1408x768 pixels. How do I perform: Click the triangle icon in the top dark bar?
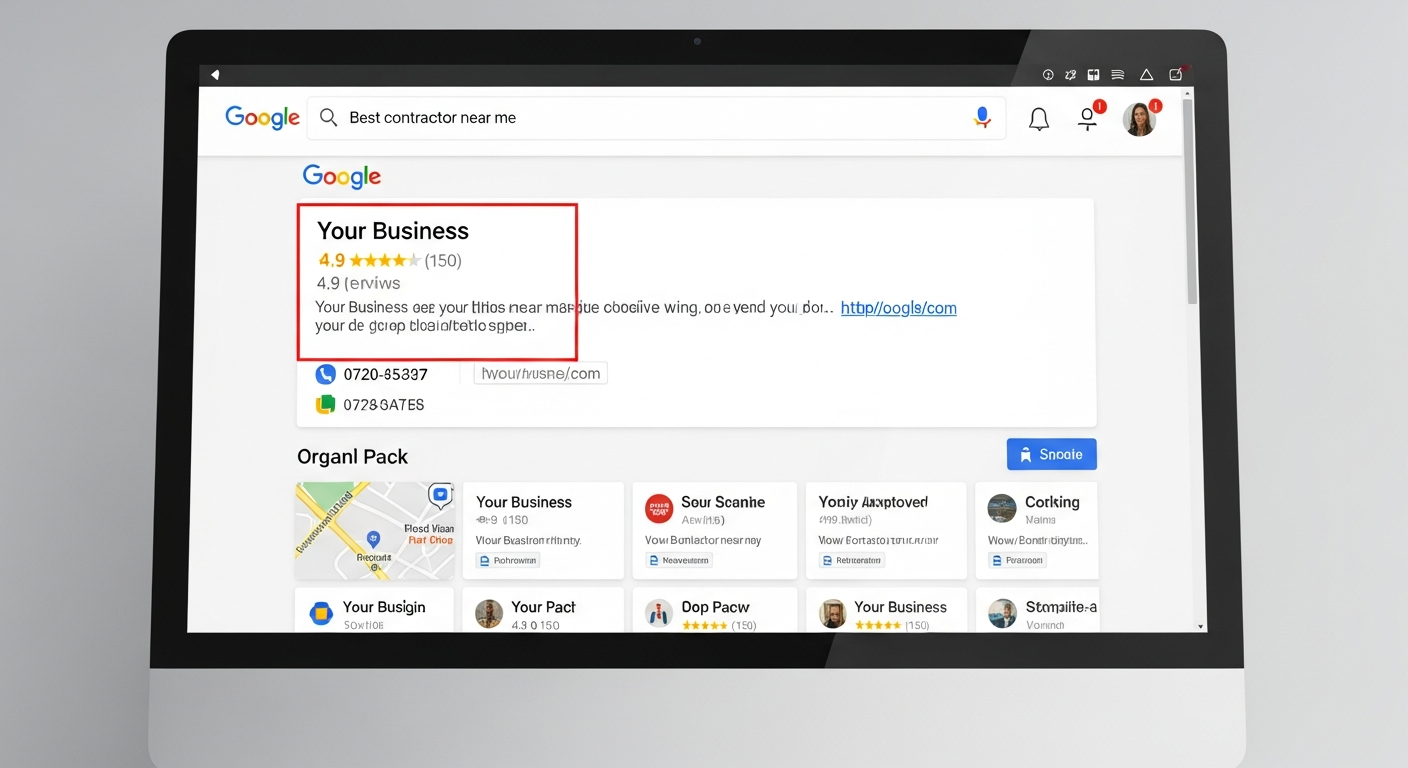click(x=1146, y=75)
